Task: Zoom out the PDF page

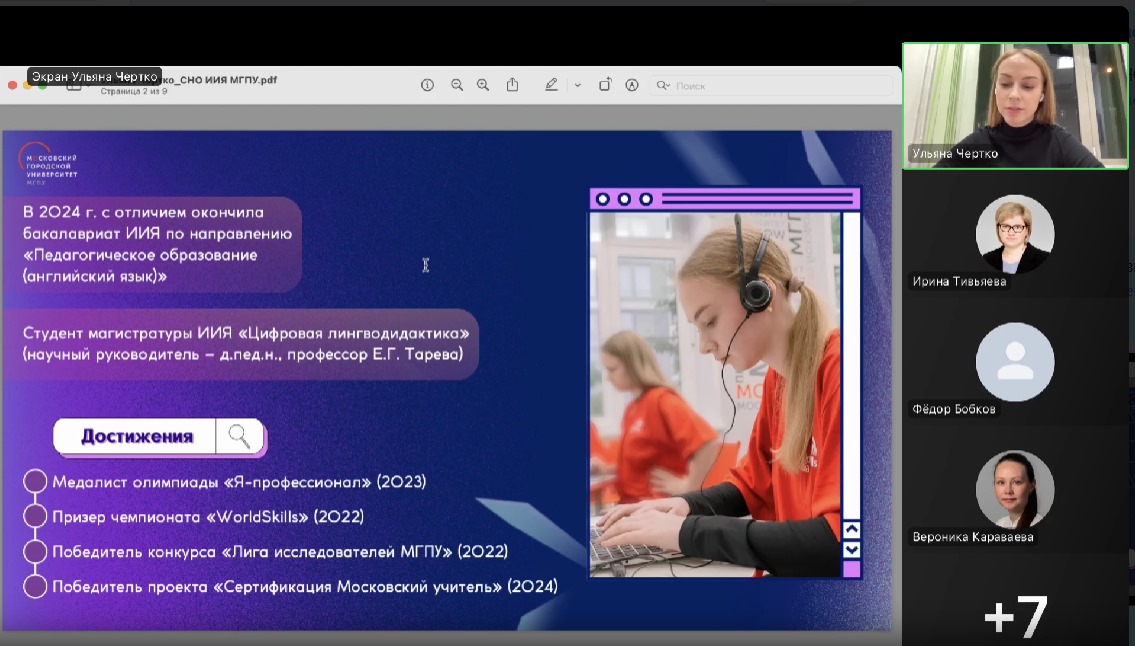Action: (457, 85)
